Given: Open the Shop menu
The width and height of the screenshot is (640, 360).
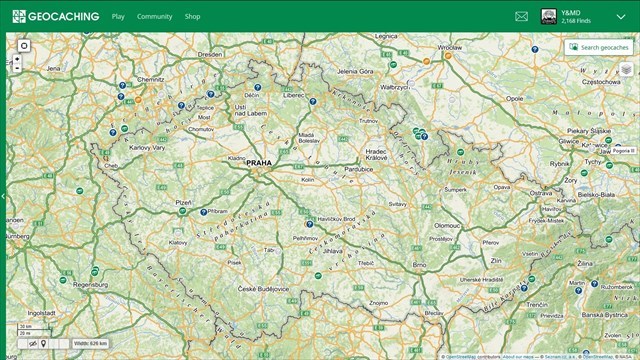Looking at the screenshot, I should point(192,17).
